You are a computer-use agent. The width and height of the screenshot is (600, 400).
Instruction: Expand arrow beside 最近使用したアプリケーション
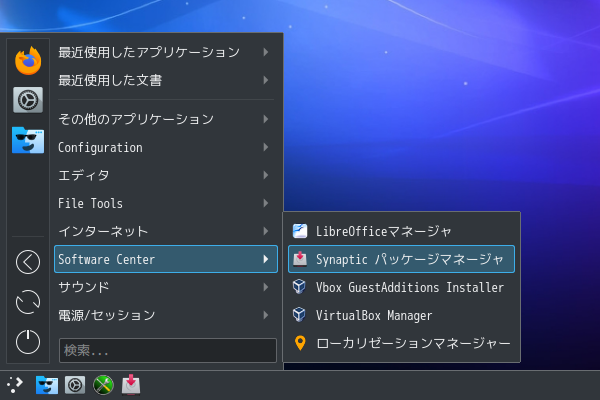[x=266, y=52]
